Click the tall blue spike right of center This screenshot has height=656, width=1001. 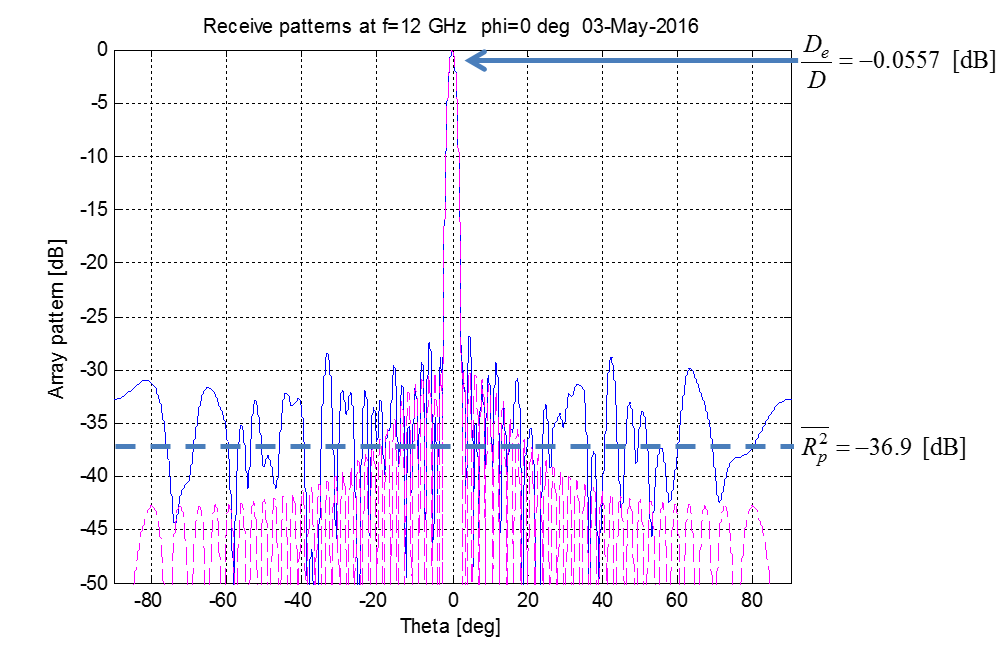[x=610, y=359]
